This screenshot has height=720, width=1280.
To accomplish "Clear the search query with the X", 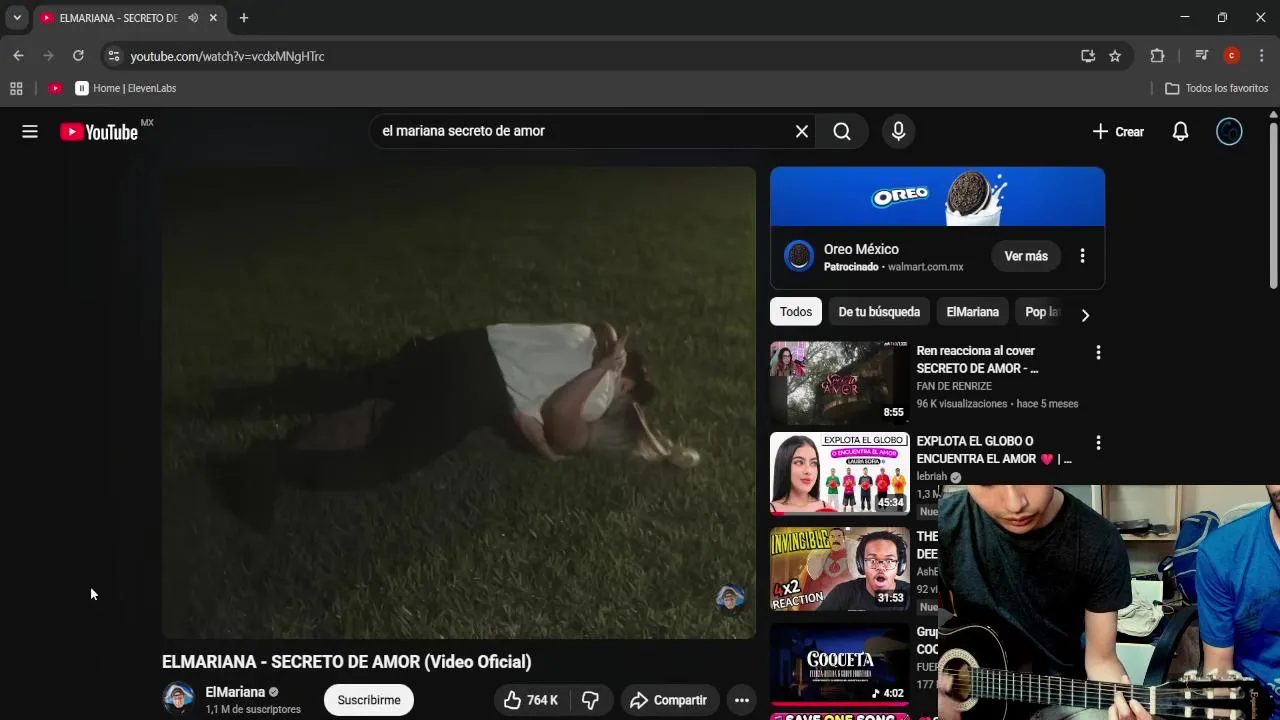I will point(802,132).
